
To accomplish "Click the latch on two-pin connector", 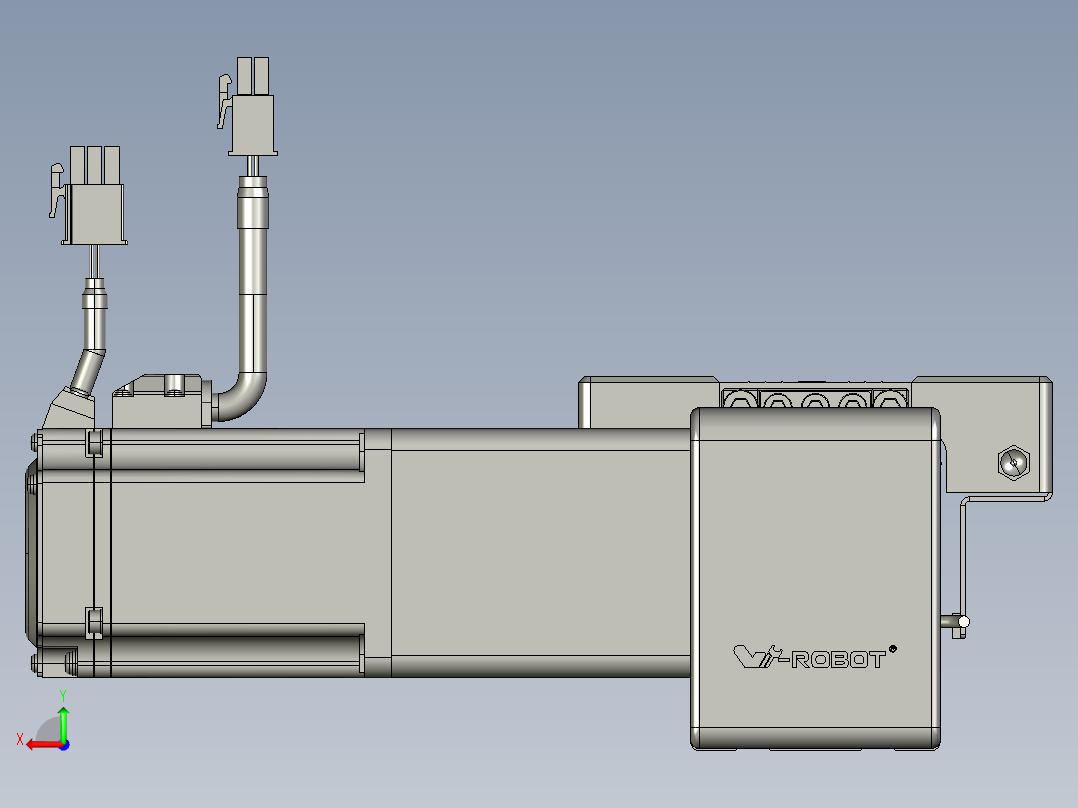I will (x=223, y=103).
